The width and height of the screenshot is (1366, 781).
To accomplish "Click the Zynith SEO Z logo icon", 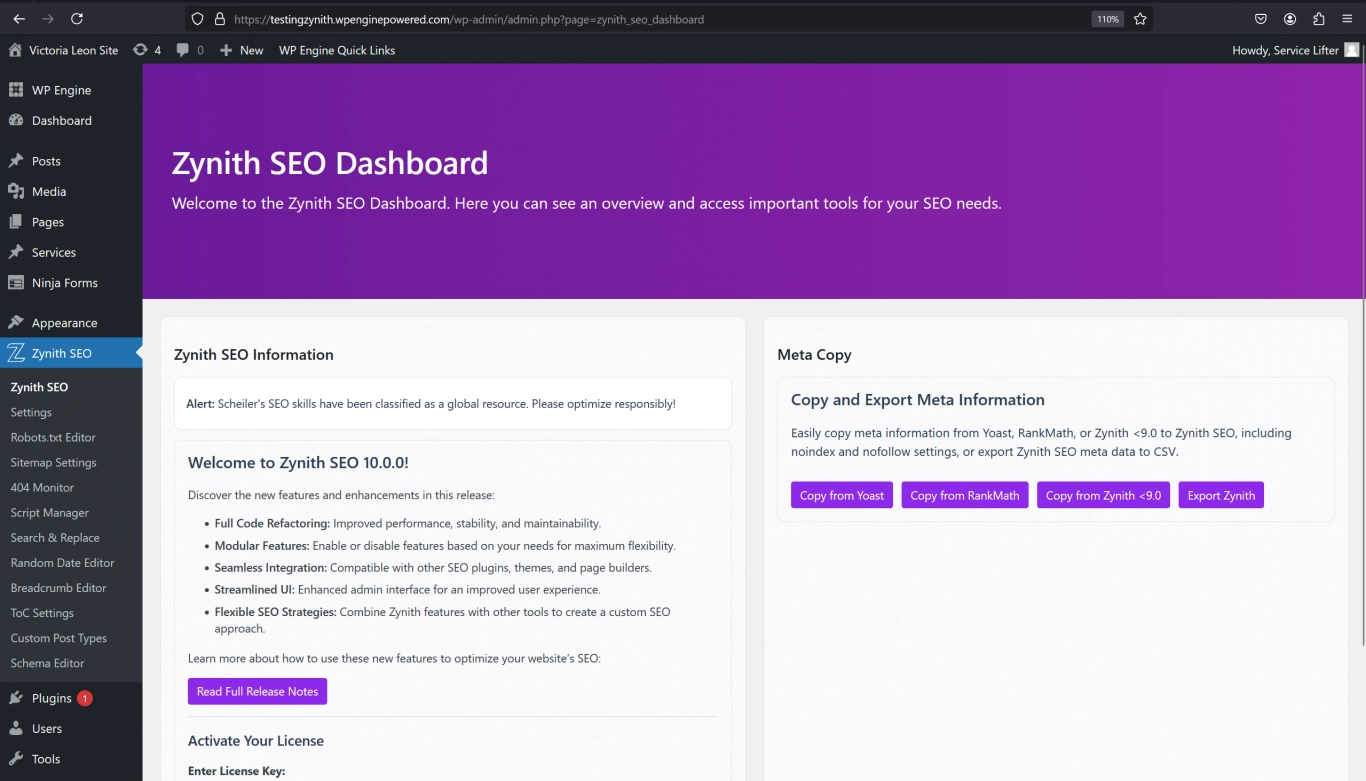I will [15, 353].
